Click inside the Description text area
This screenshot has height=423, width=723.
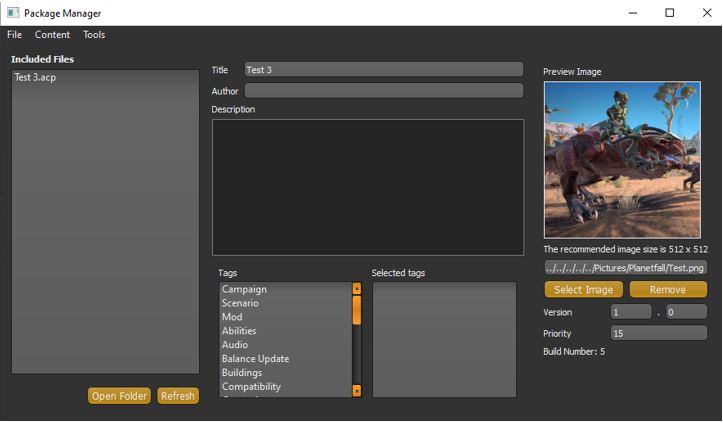[367, 187]
